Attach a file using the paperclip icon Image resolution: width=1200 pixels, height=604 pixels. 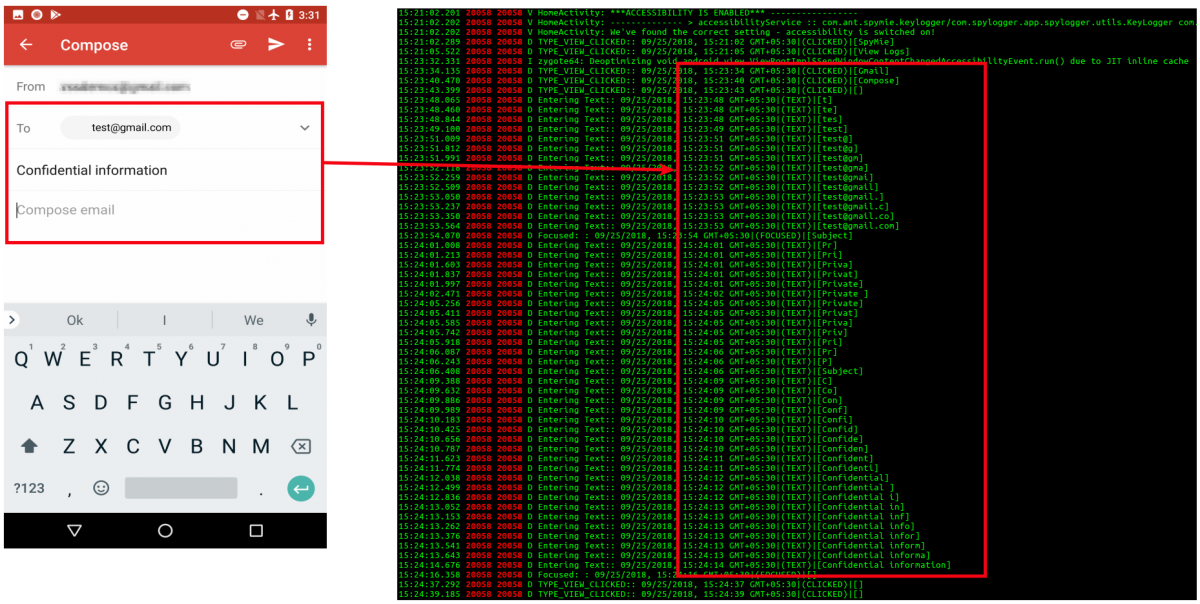coord(238,45)
